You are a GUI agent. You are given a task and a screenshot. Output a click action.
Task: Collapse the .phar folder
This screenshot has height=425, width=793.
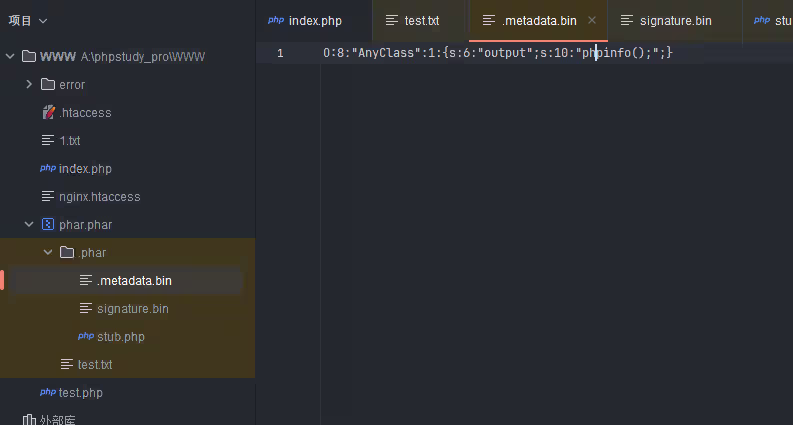[48, 252]
